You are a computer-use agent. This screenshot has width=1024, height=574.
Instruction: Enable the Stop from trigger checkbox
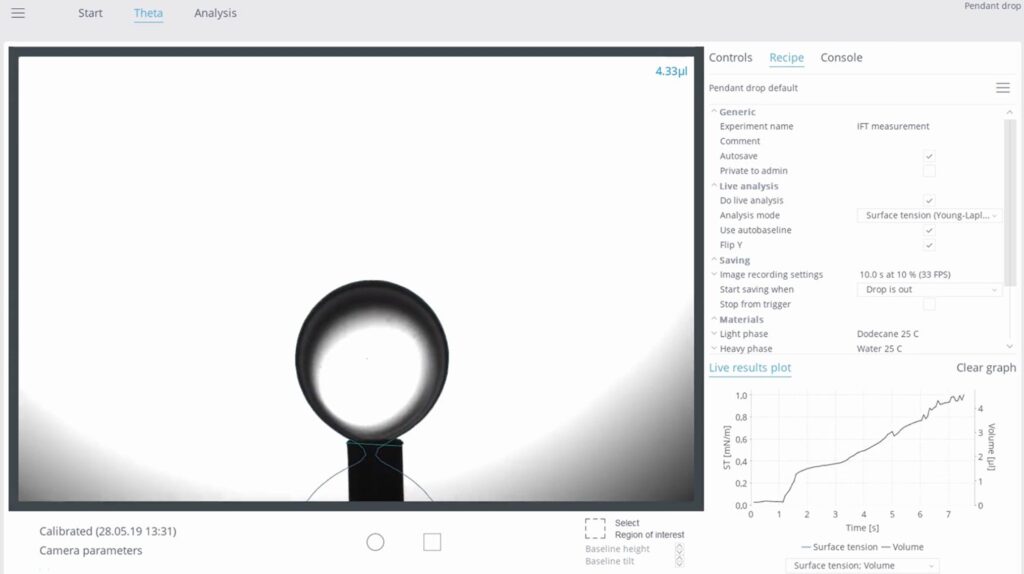pyautogui.click(x=929, y=304)
